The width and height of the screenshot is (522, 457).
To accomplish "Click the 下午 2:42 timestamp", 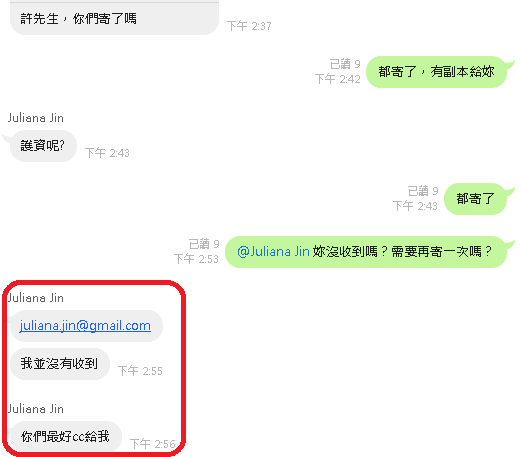I will coord(338,79).
